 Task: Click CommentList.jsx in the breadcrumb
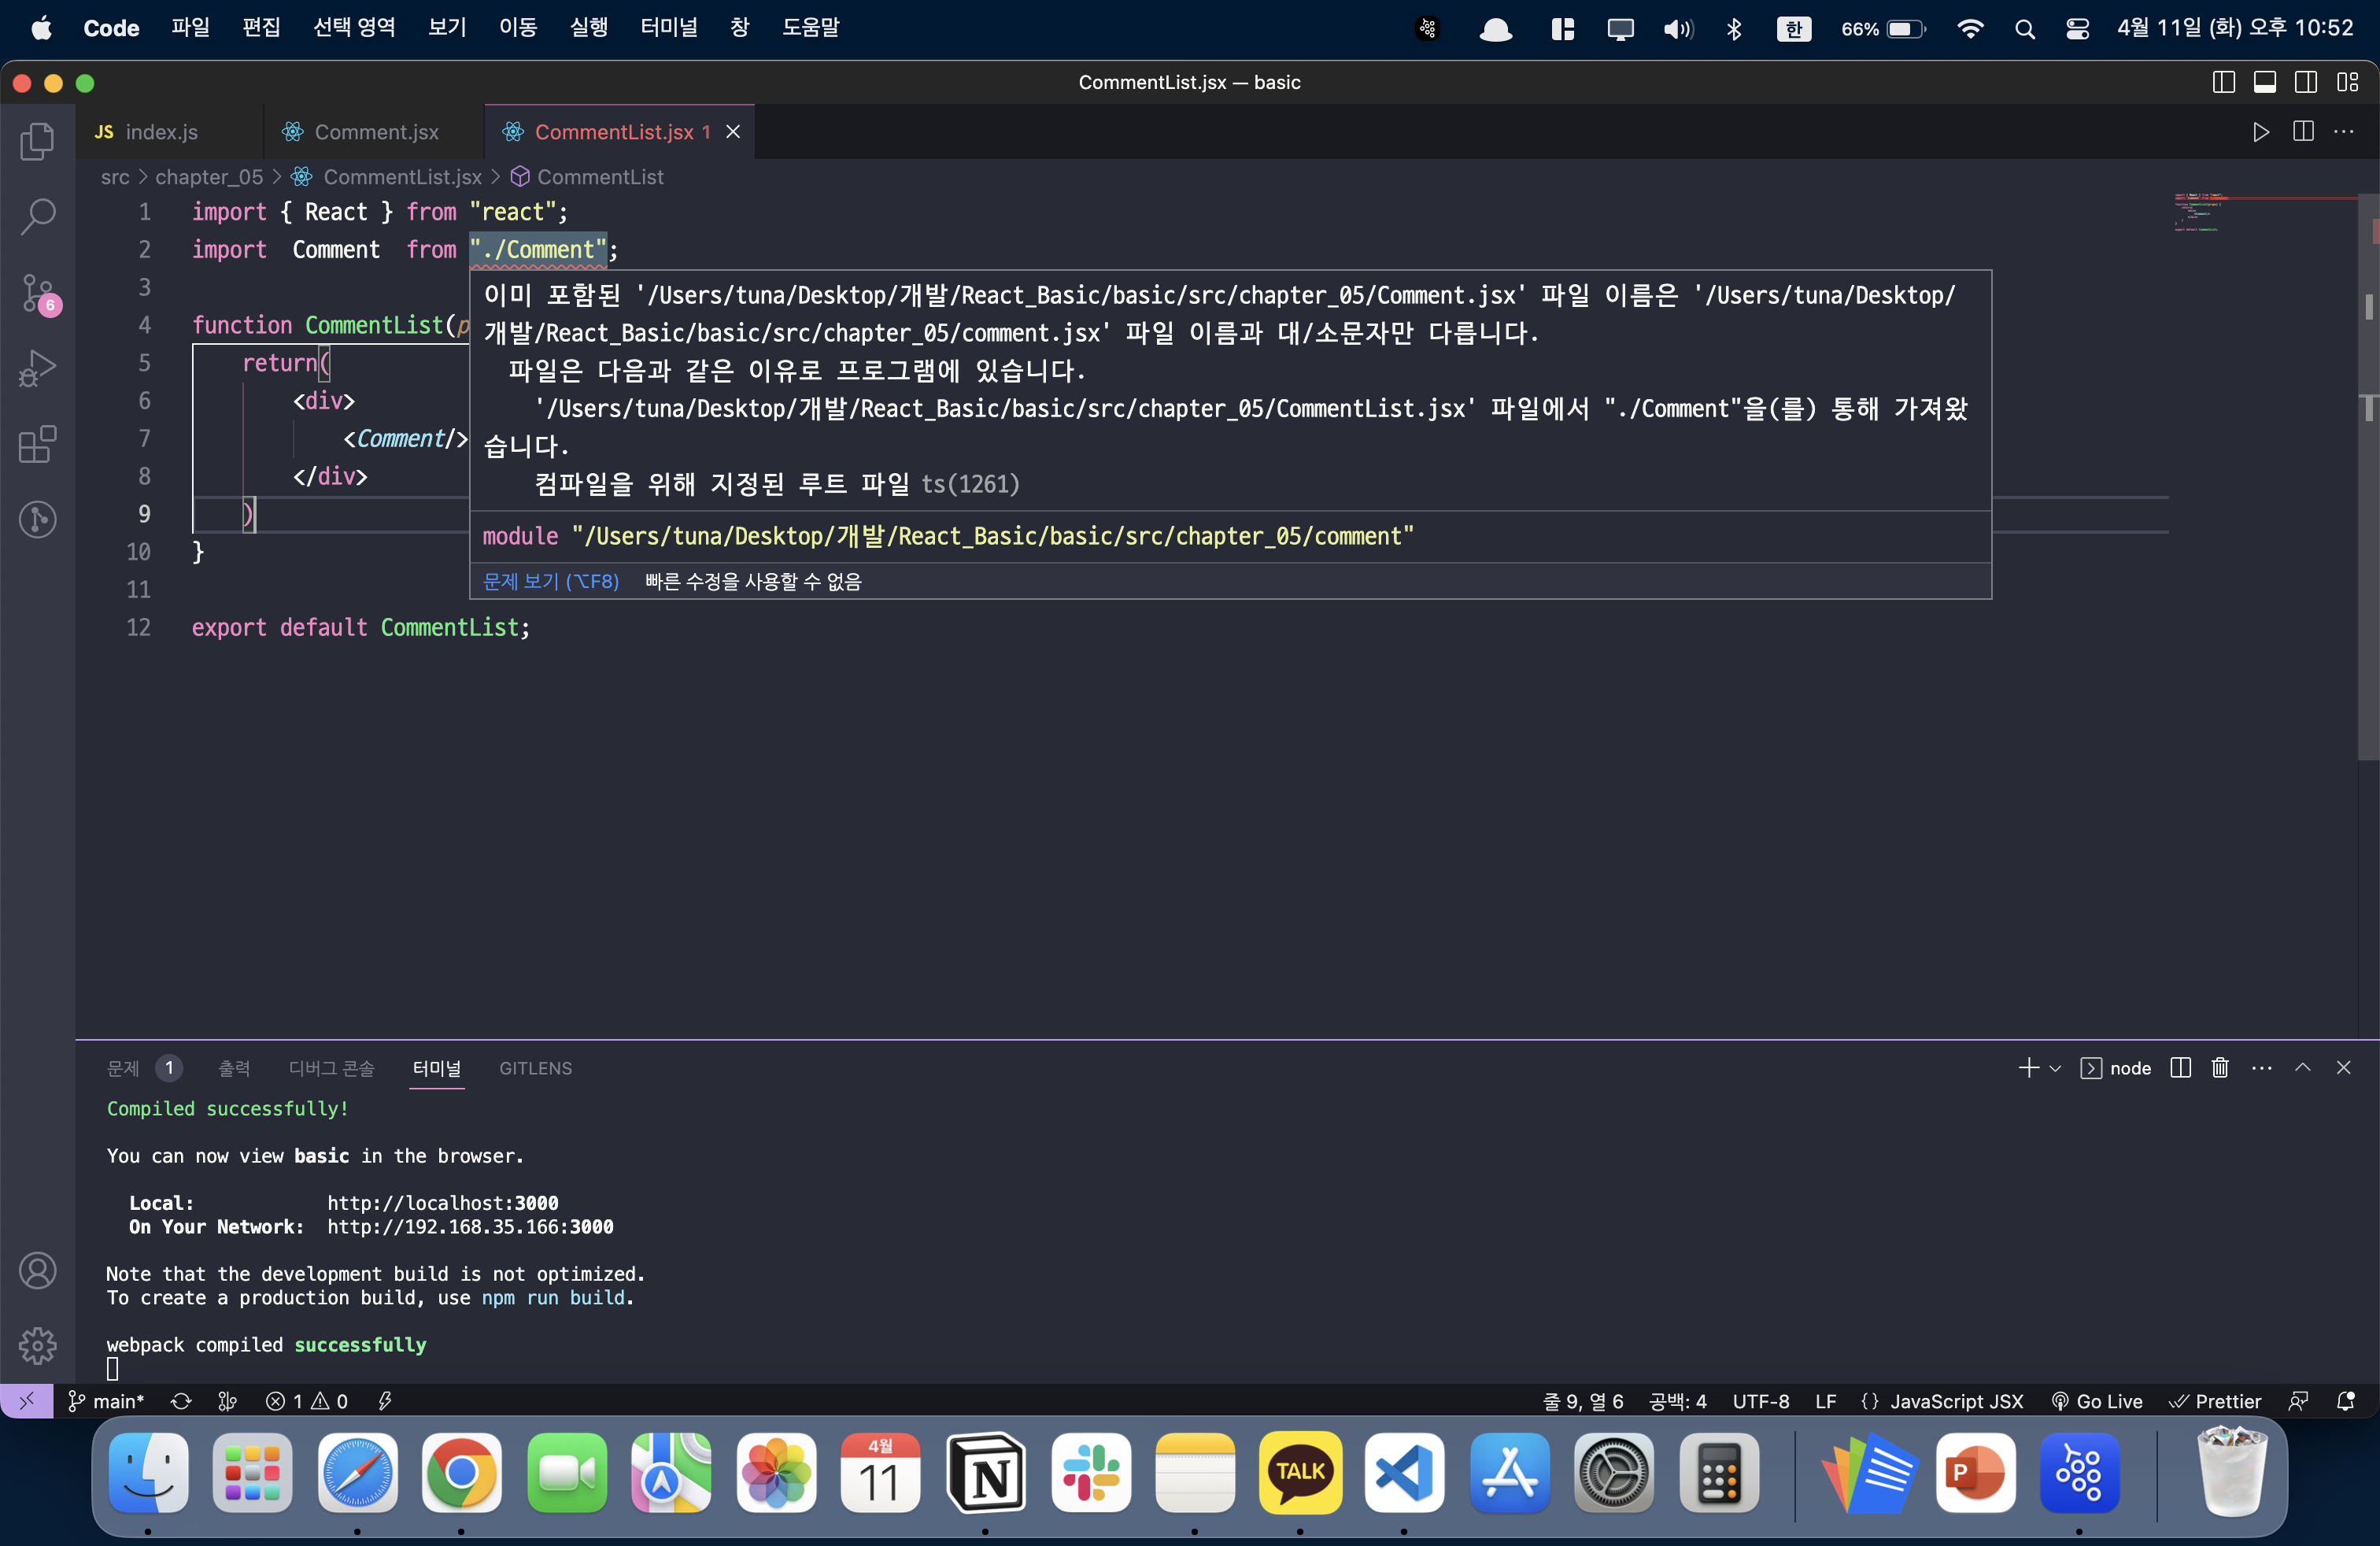point(402,177)
